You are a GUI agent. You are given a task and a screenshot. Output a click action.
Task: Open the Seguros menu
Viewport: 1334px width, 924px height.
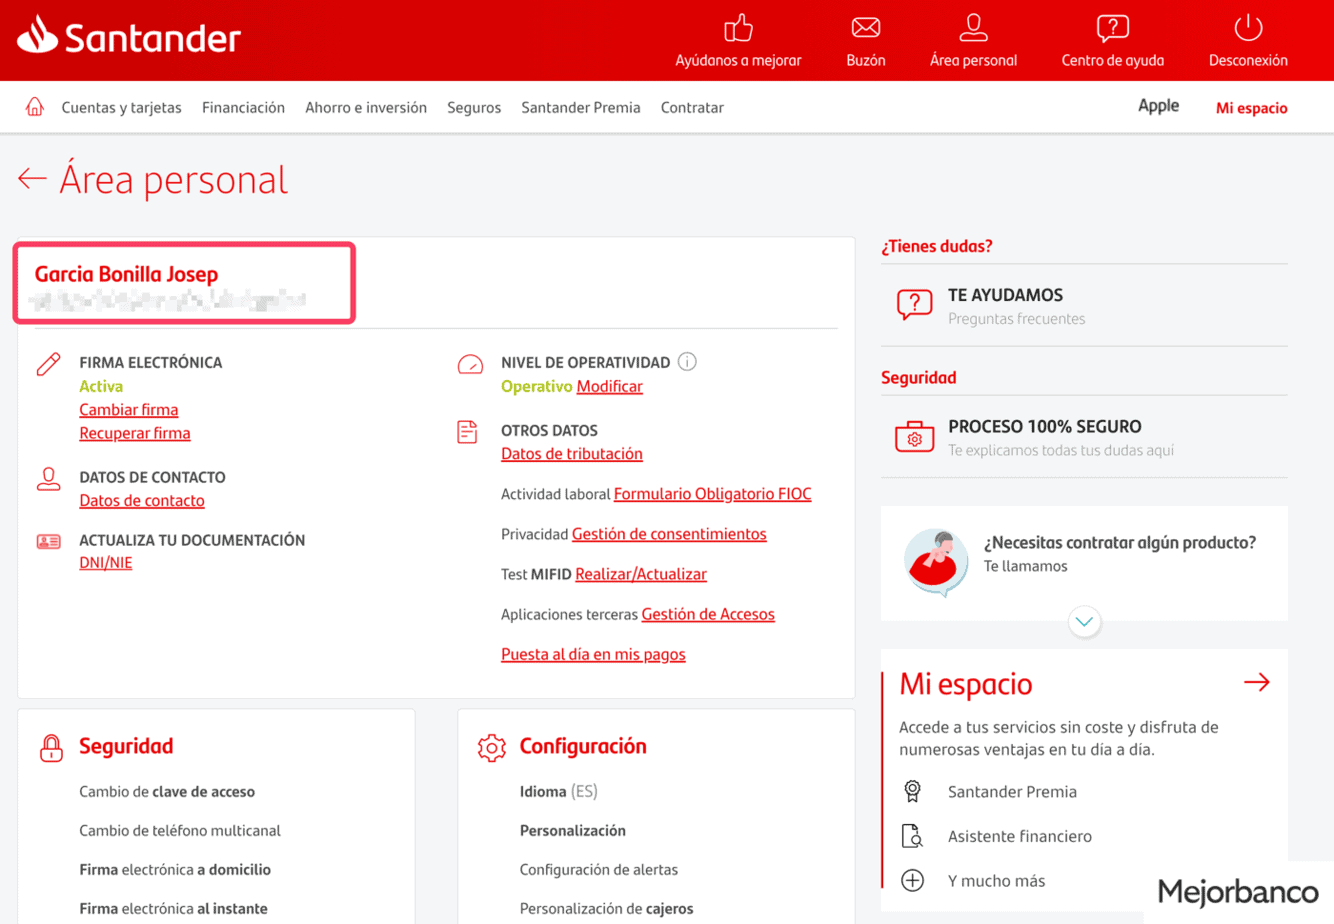pos(474,108)
